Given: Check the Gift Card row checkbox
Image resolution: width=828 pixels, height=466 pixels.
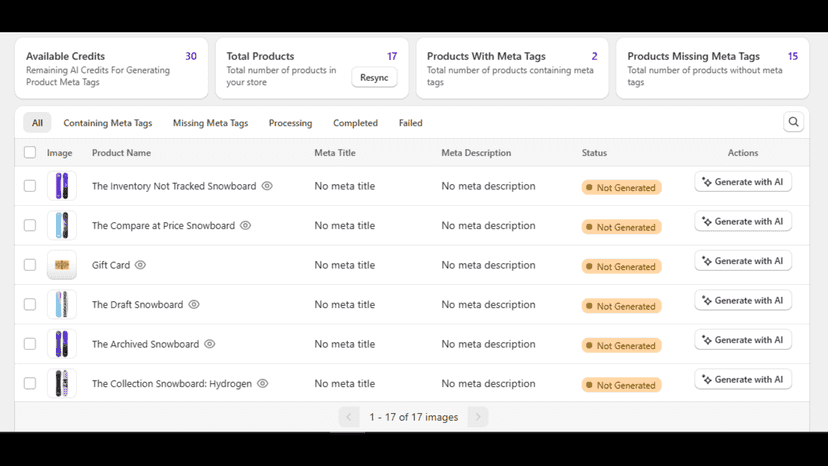Looking at the screenshot, I should [x=30, y=265].
